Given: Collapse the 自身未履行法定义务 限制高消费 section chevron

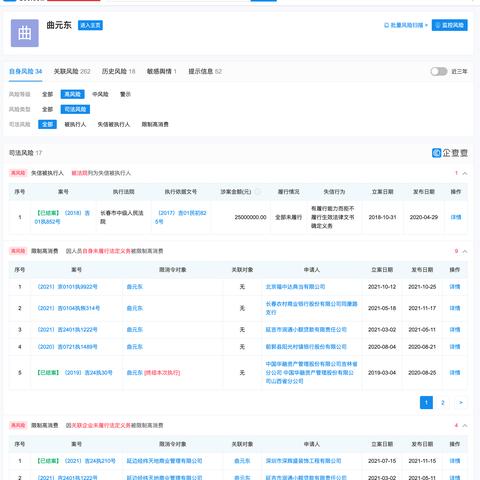Looking at the screenshot, I should pos(465,251).
